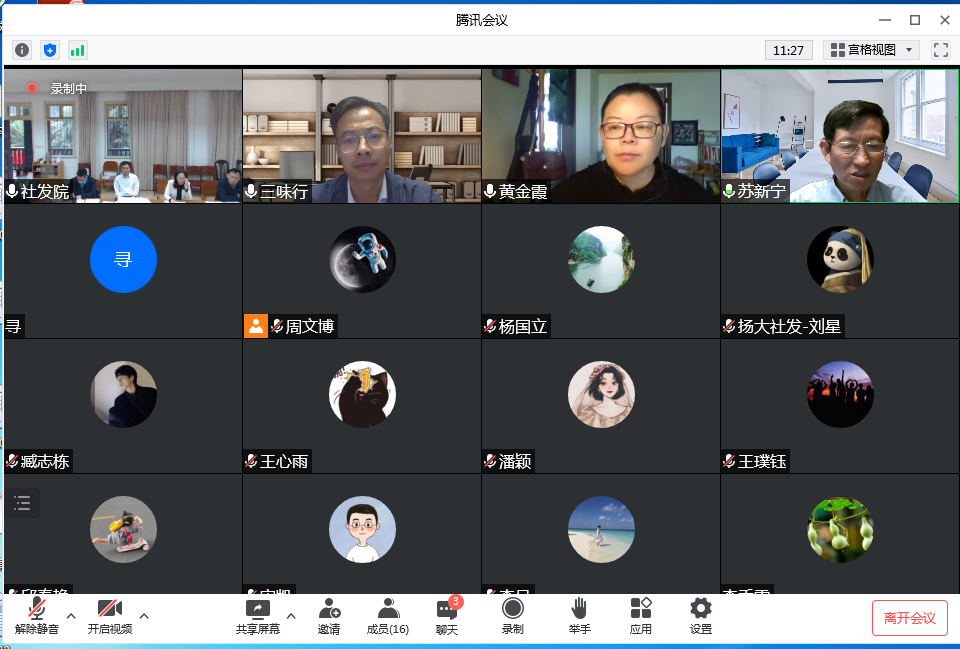Click 共享屏幕 to share screen
This screenshot has height=649, width=960.
(x=258, y=616)
